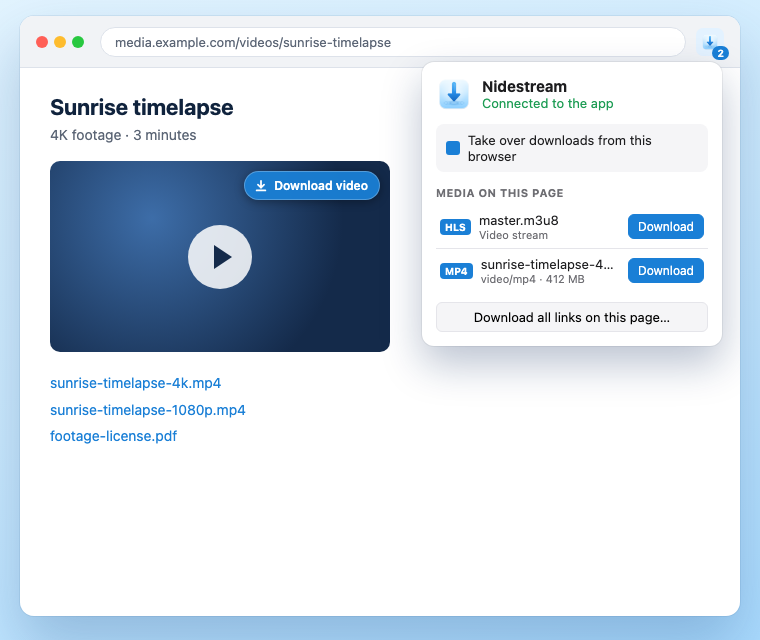
Task: Click the 'Nidestream' popup title
Action: tap(524, 86)
